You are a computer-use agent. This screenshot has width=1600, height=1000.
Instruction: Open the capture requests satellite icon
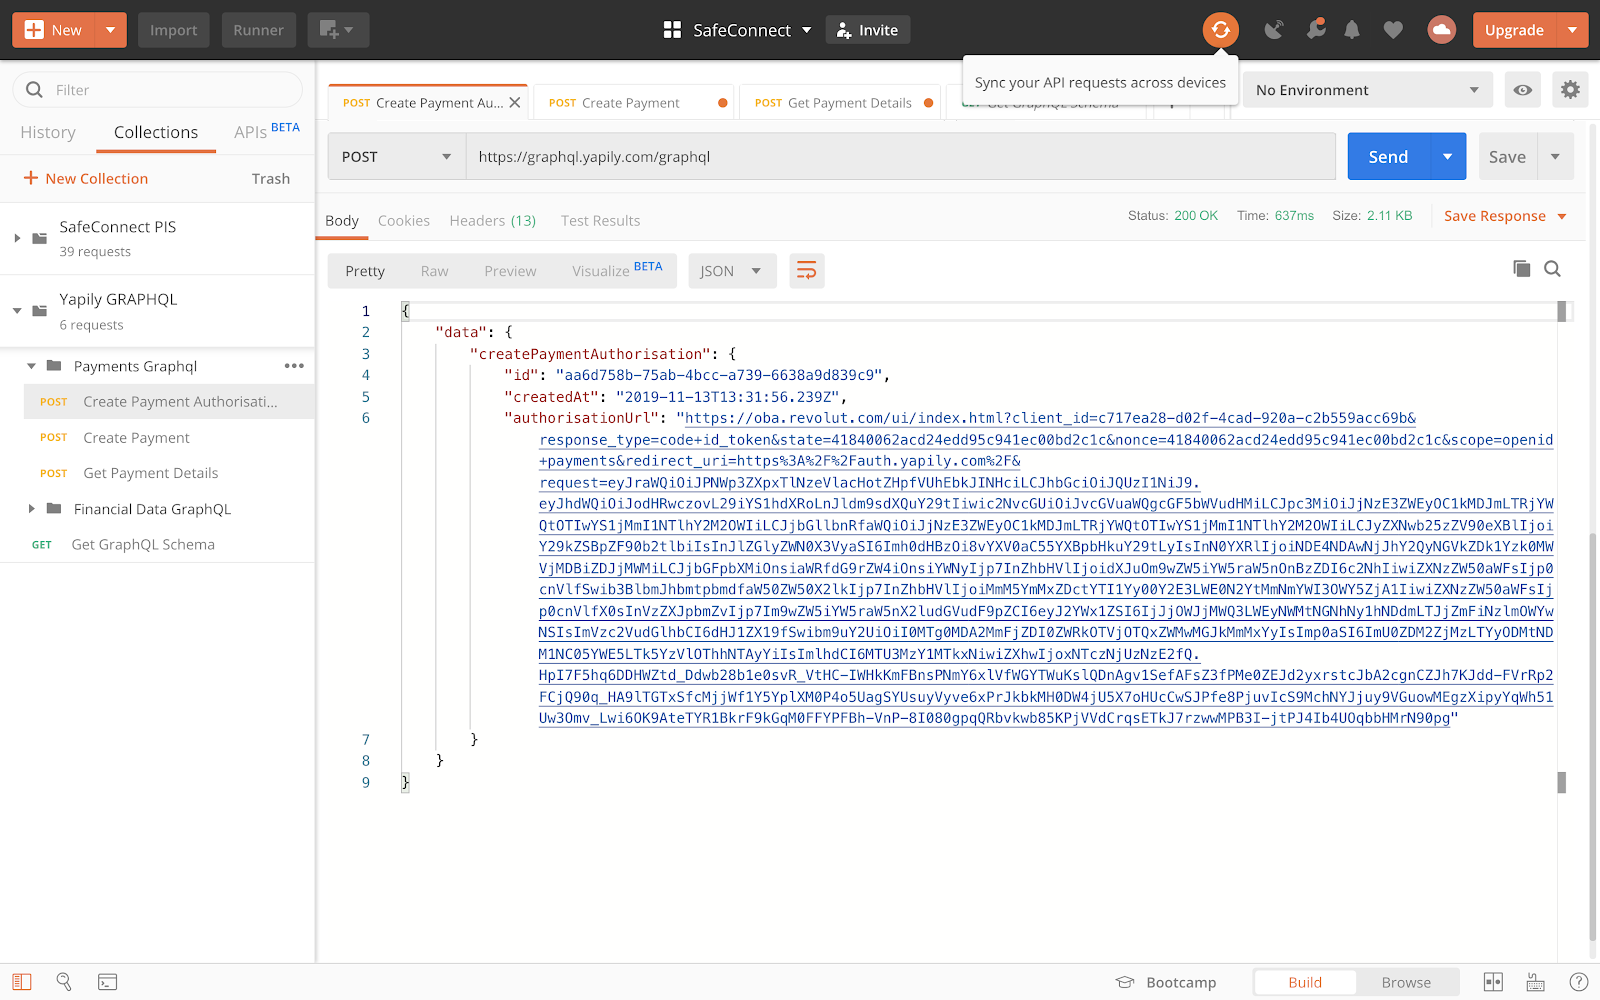(x=1273, y=30)
